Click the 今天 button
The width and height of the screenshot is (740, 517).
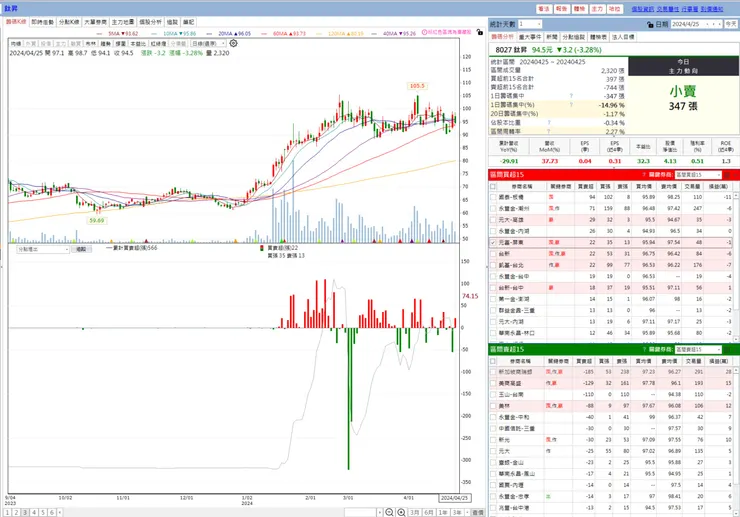(731, 24)
